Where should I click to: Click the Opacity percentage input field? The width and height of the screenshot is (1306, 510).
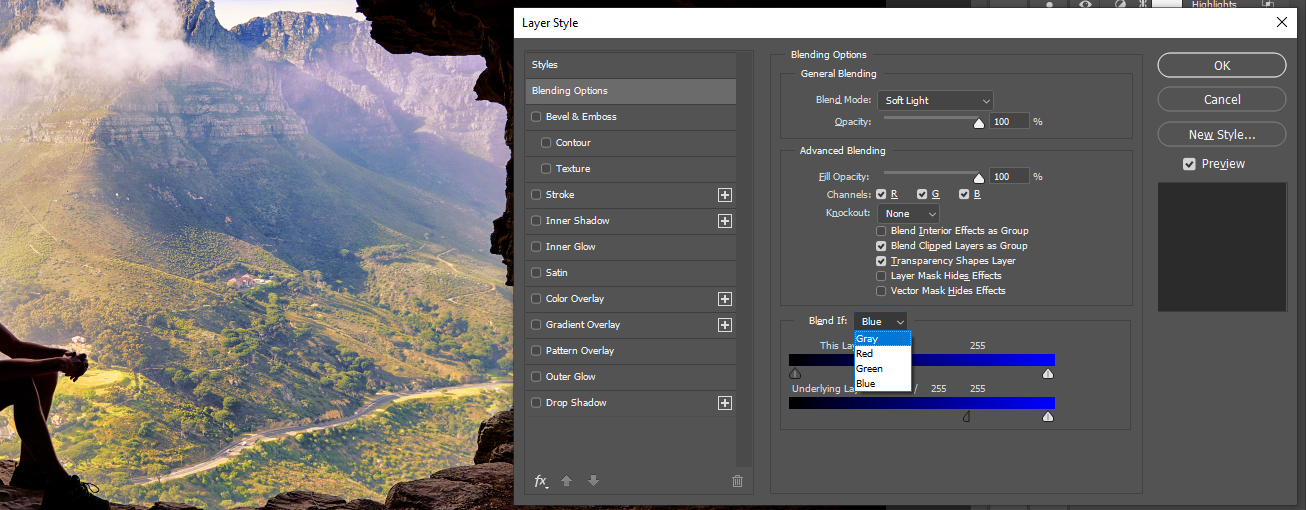pyautogui.click(x=1008, y=121)
